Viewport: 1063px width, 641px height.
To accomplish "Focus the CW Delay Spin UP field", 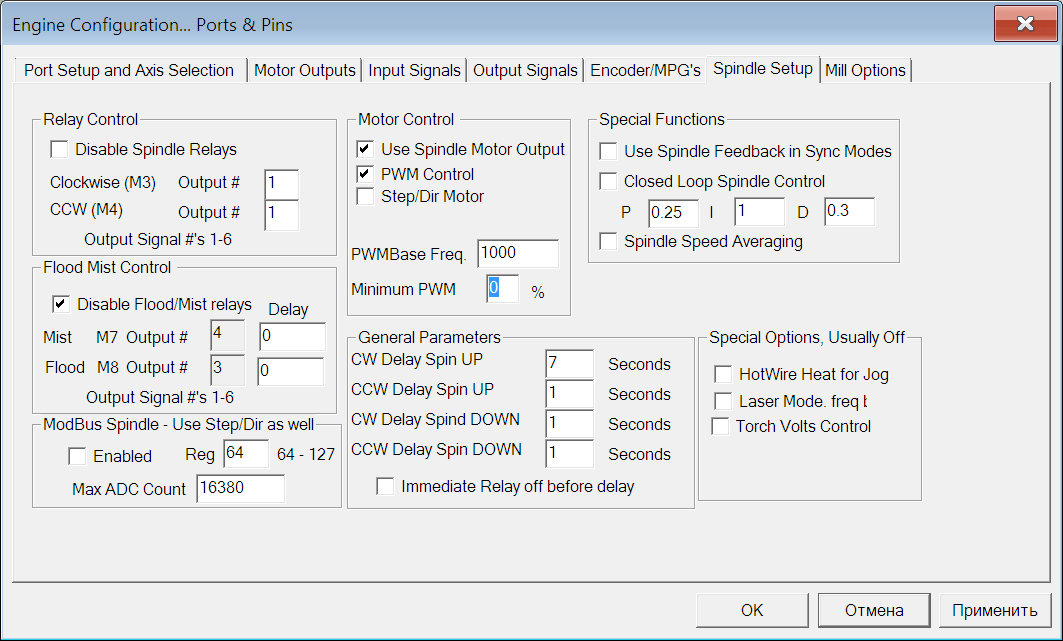I will [569, 364].
